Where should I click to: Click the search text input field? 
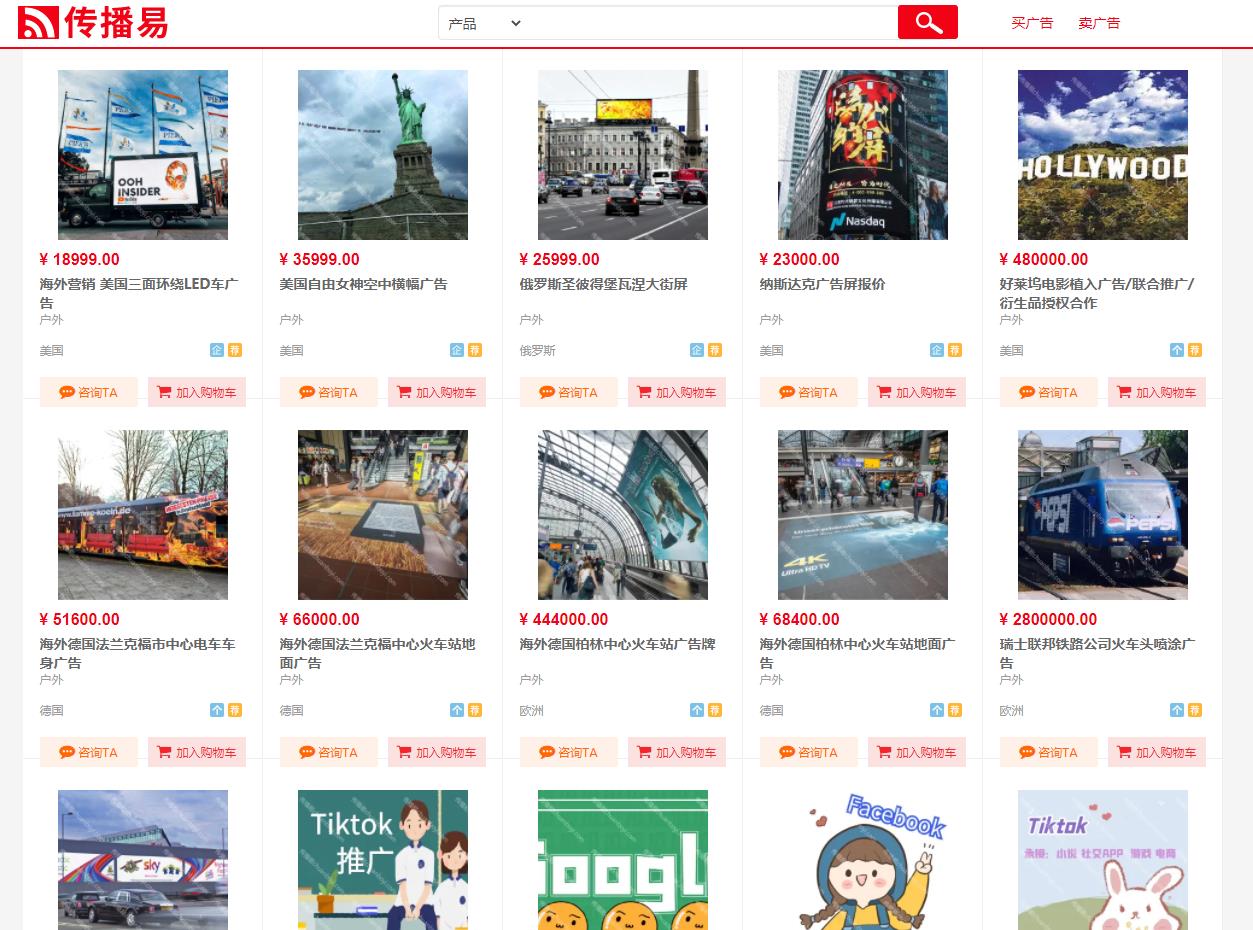(710, 23)
